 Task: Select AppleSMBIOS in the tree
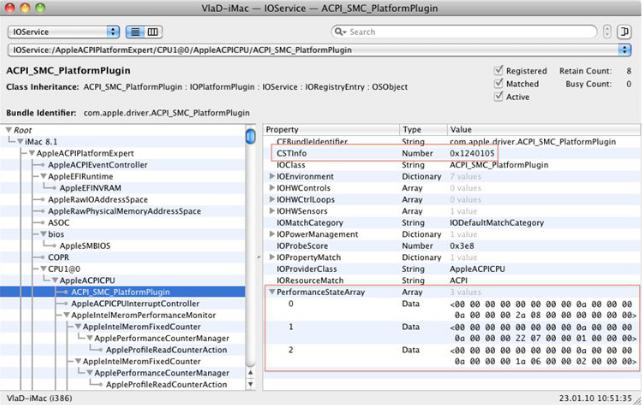[85, 246]
